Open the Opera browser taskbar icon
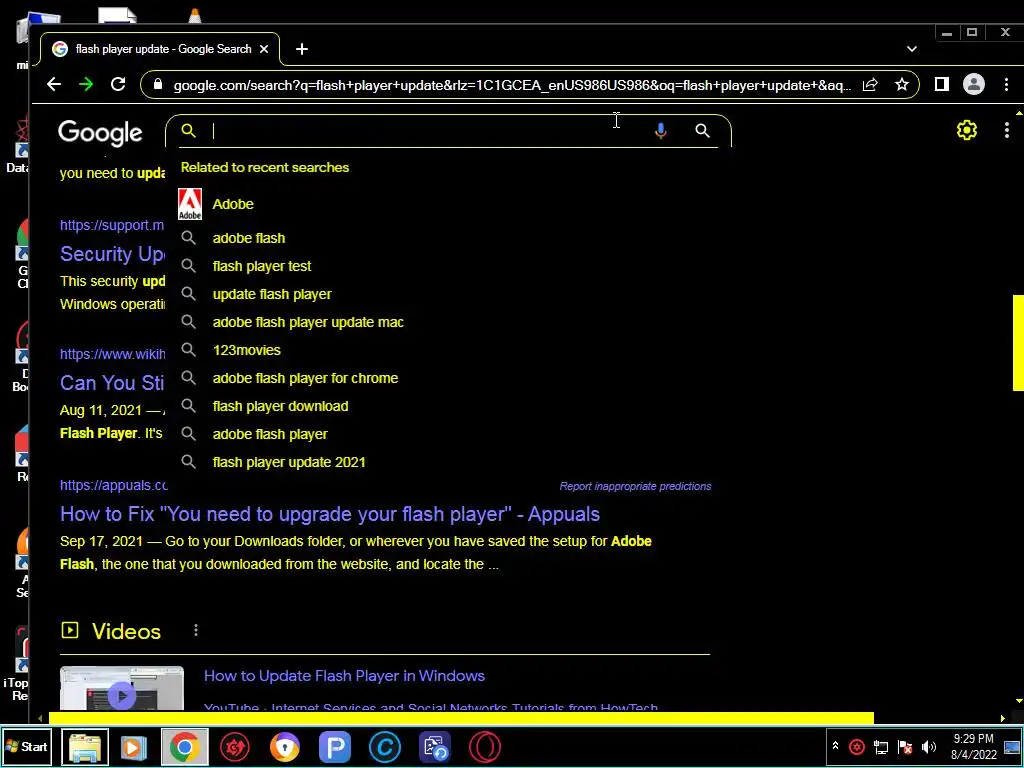 click(x=485, y=747)
